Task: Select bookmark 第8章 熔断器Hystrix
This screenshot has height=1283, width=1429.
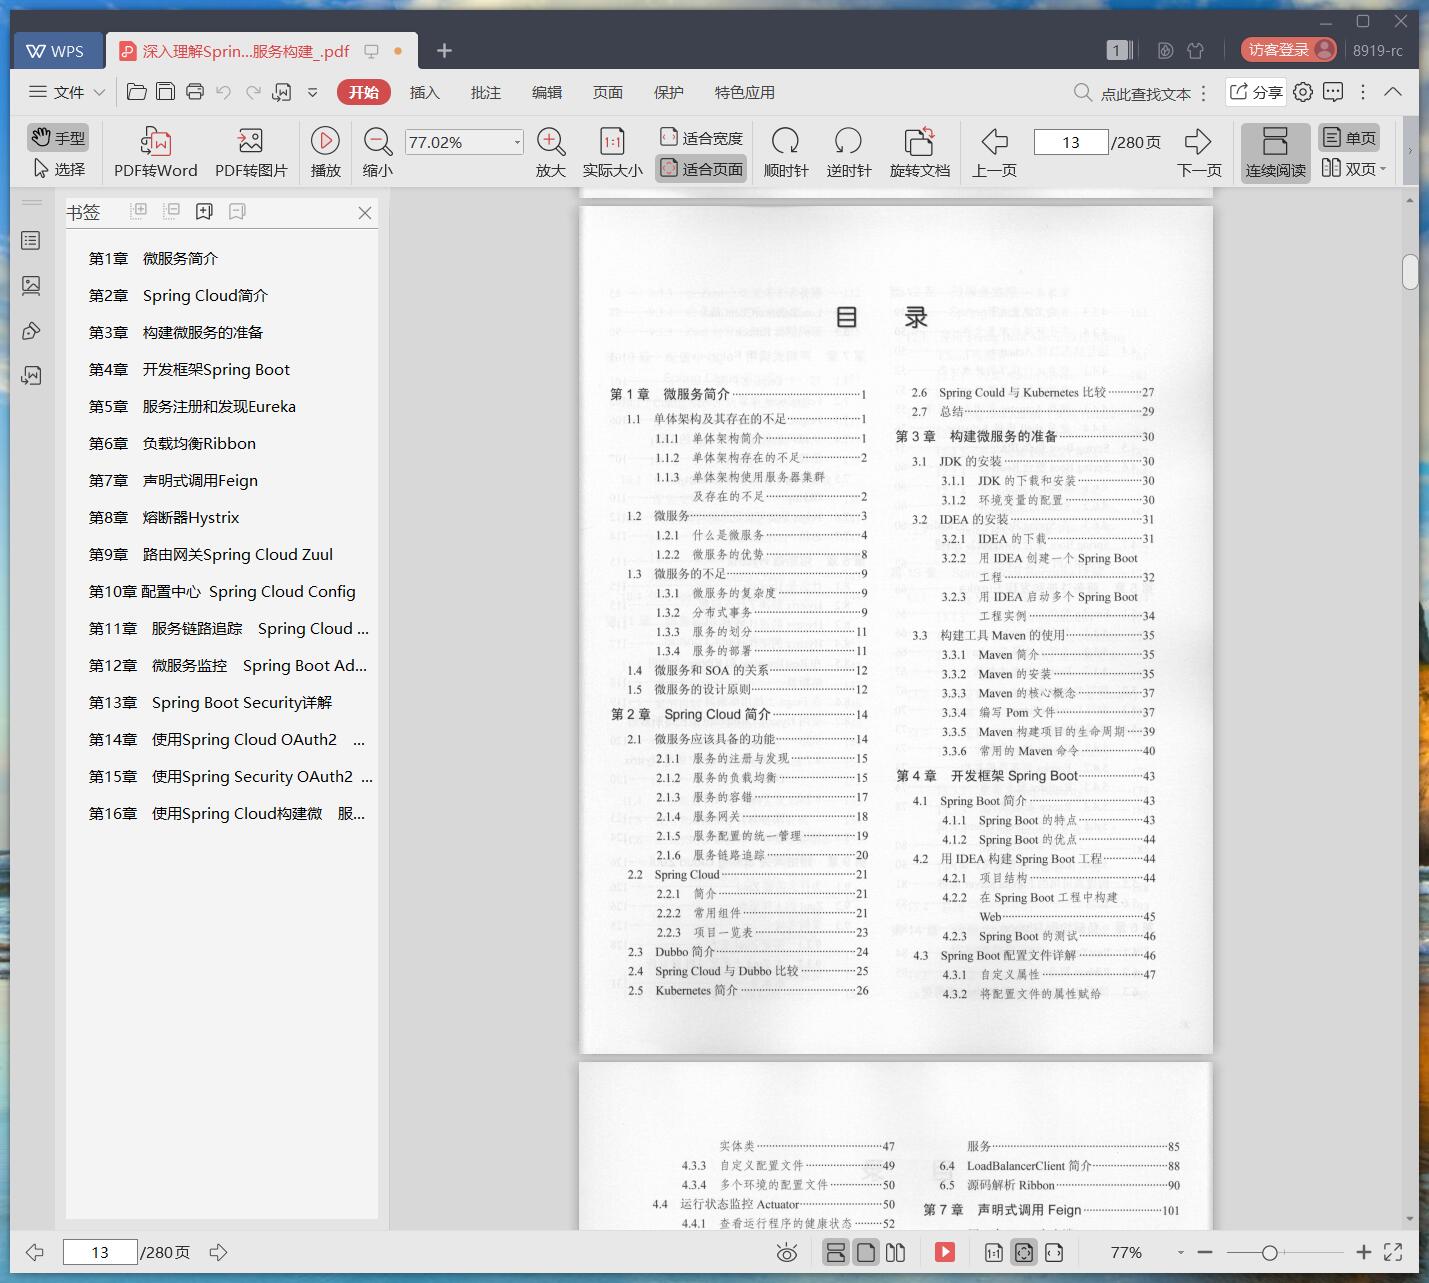Action: [164, 517]
